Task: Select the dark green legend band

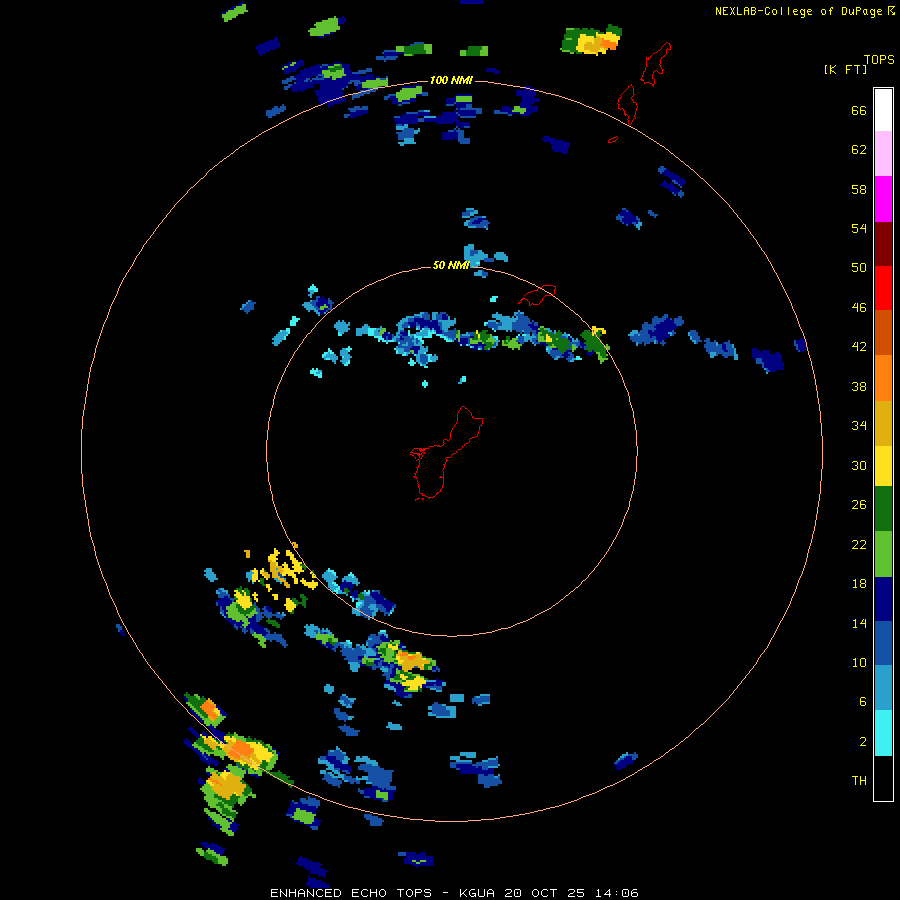Action: click(x=883, y=509)
